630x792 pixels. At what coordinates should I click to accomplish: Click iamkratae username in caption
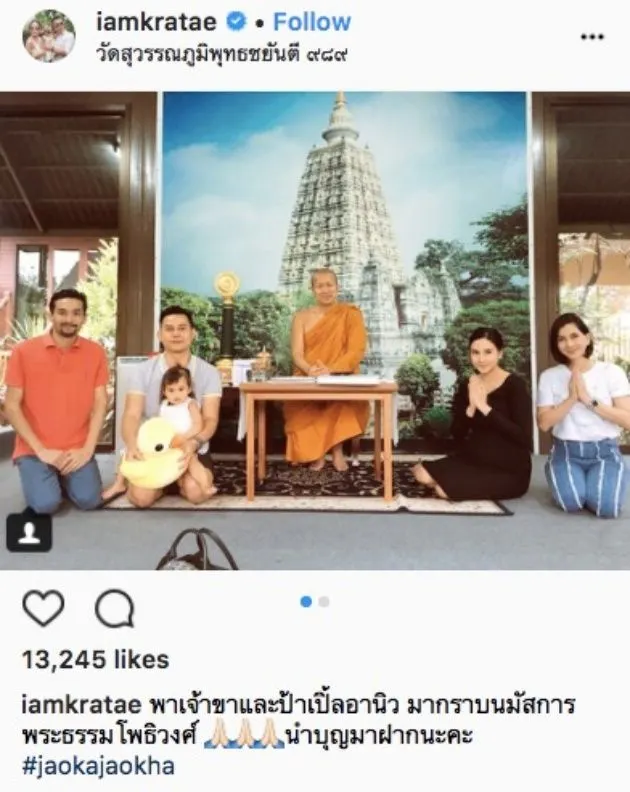82,704
